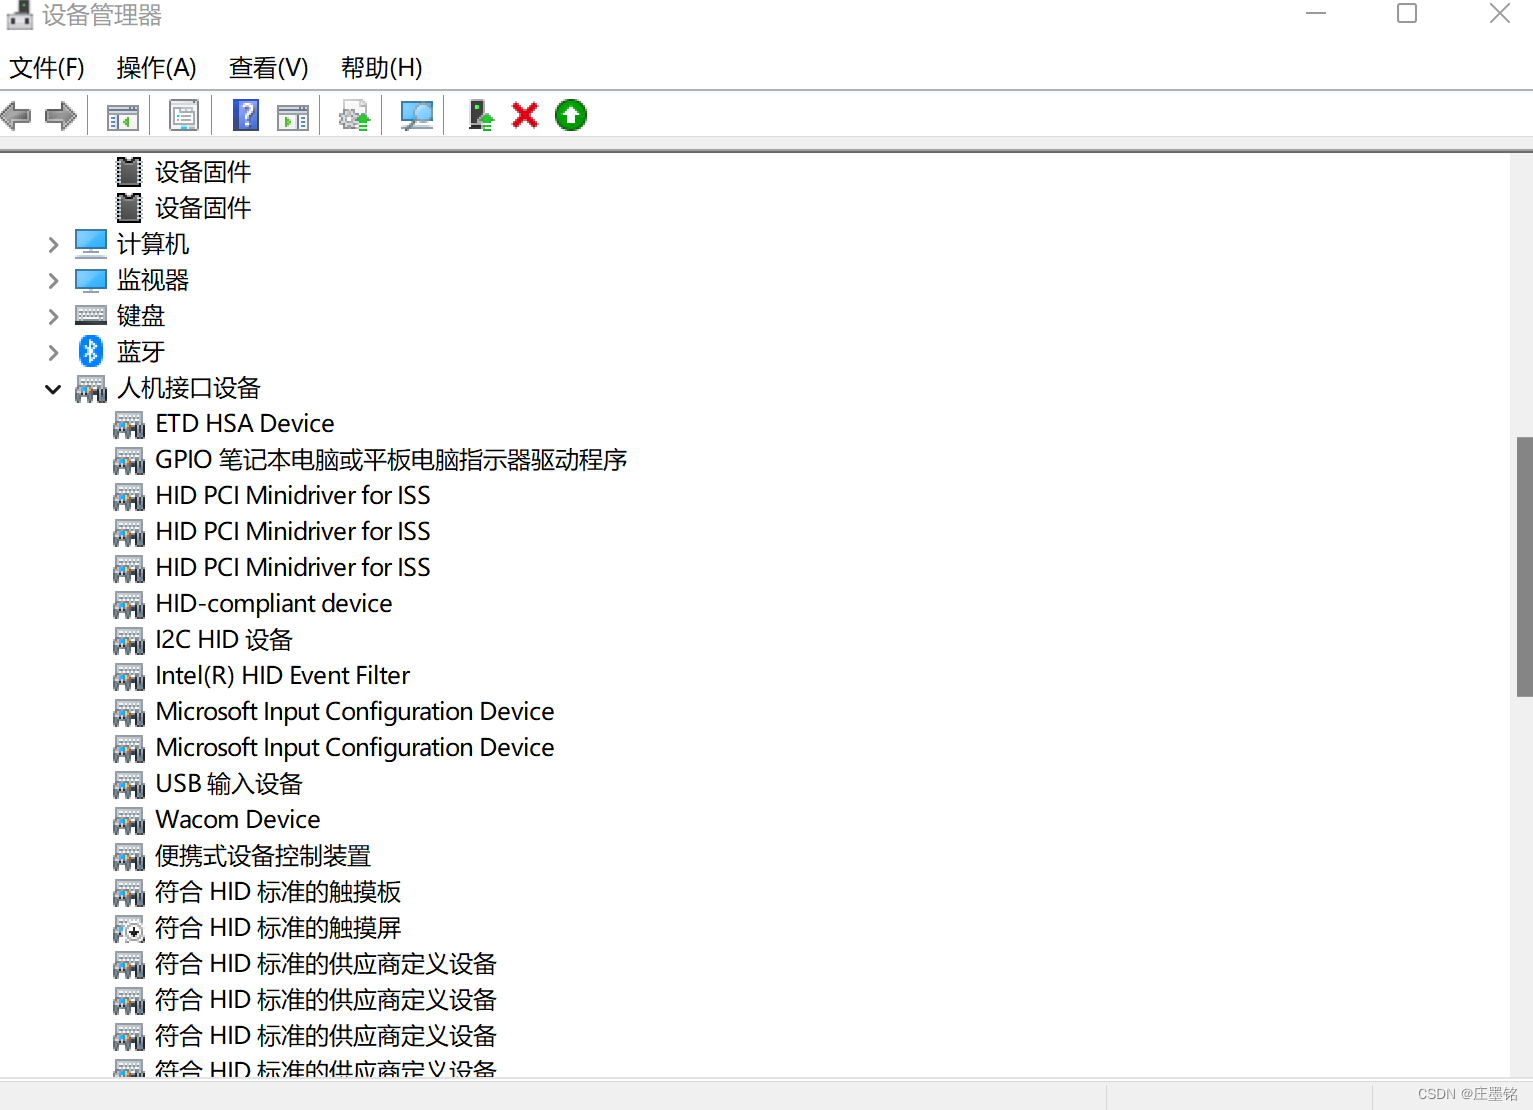Select the third HID PCI Minidriver for ISS

(293, 568)
